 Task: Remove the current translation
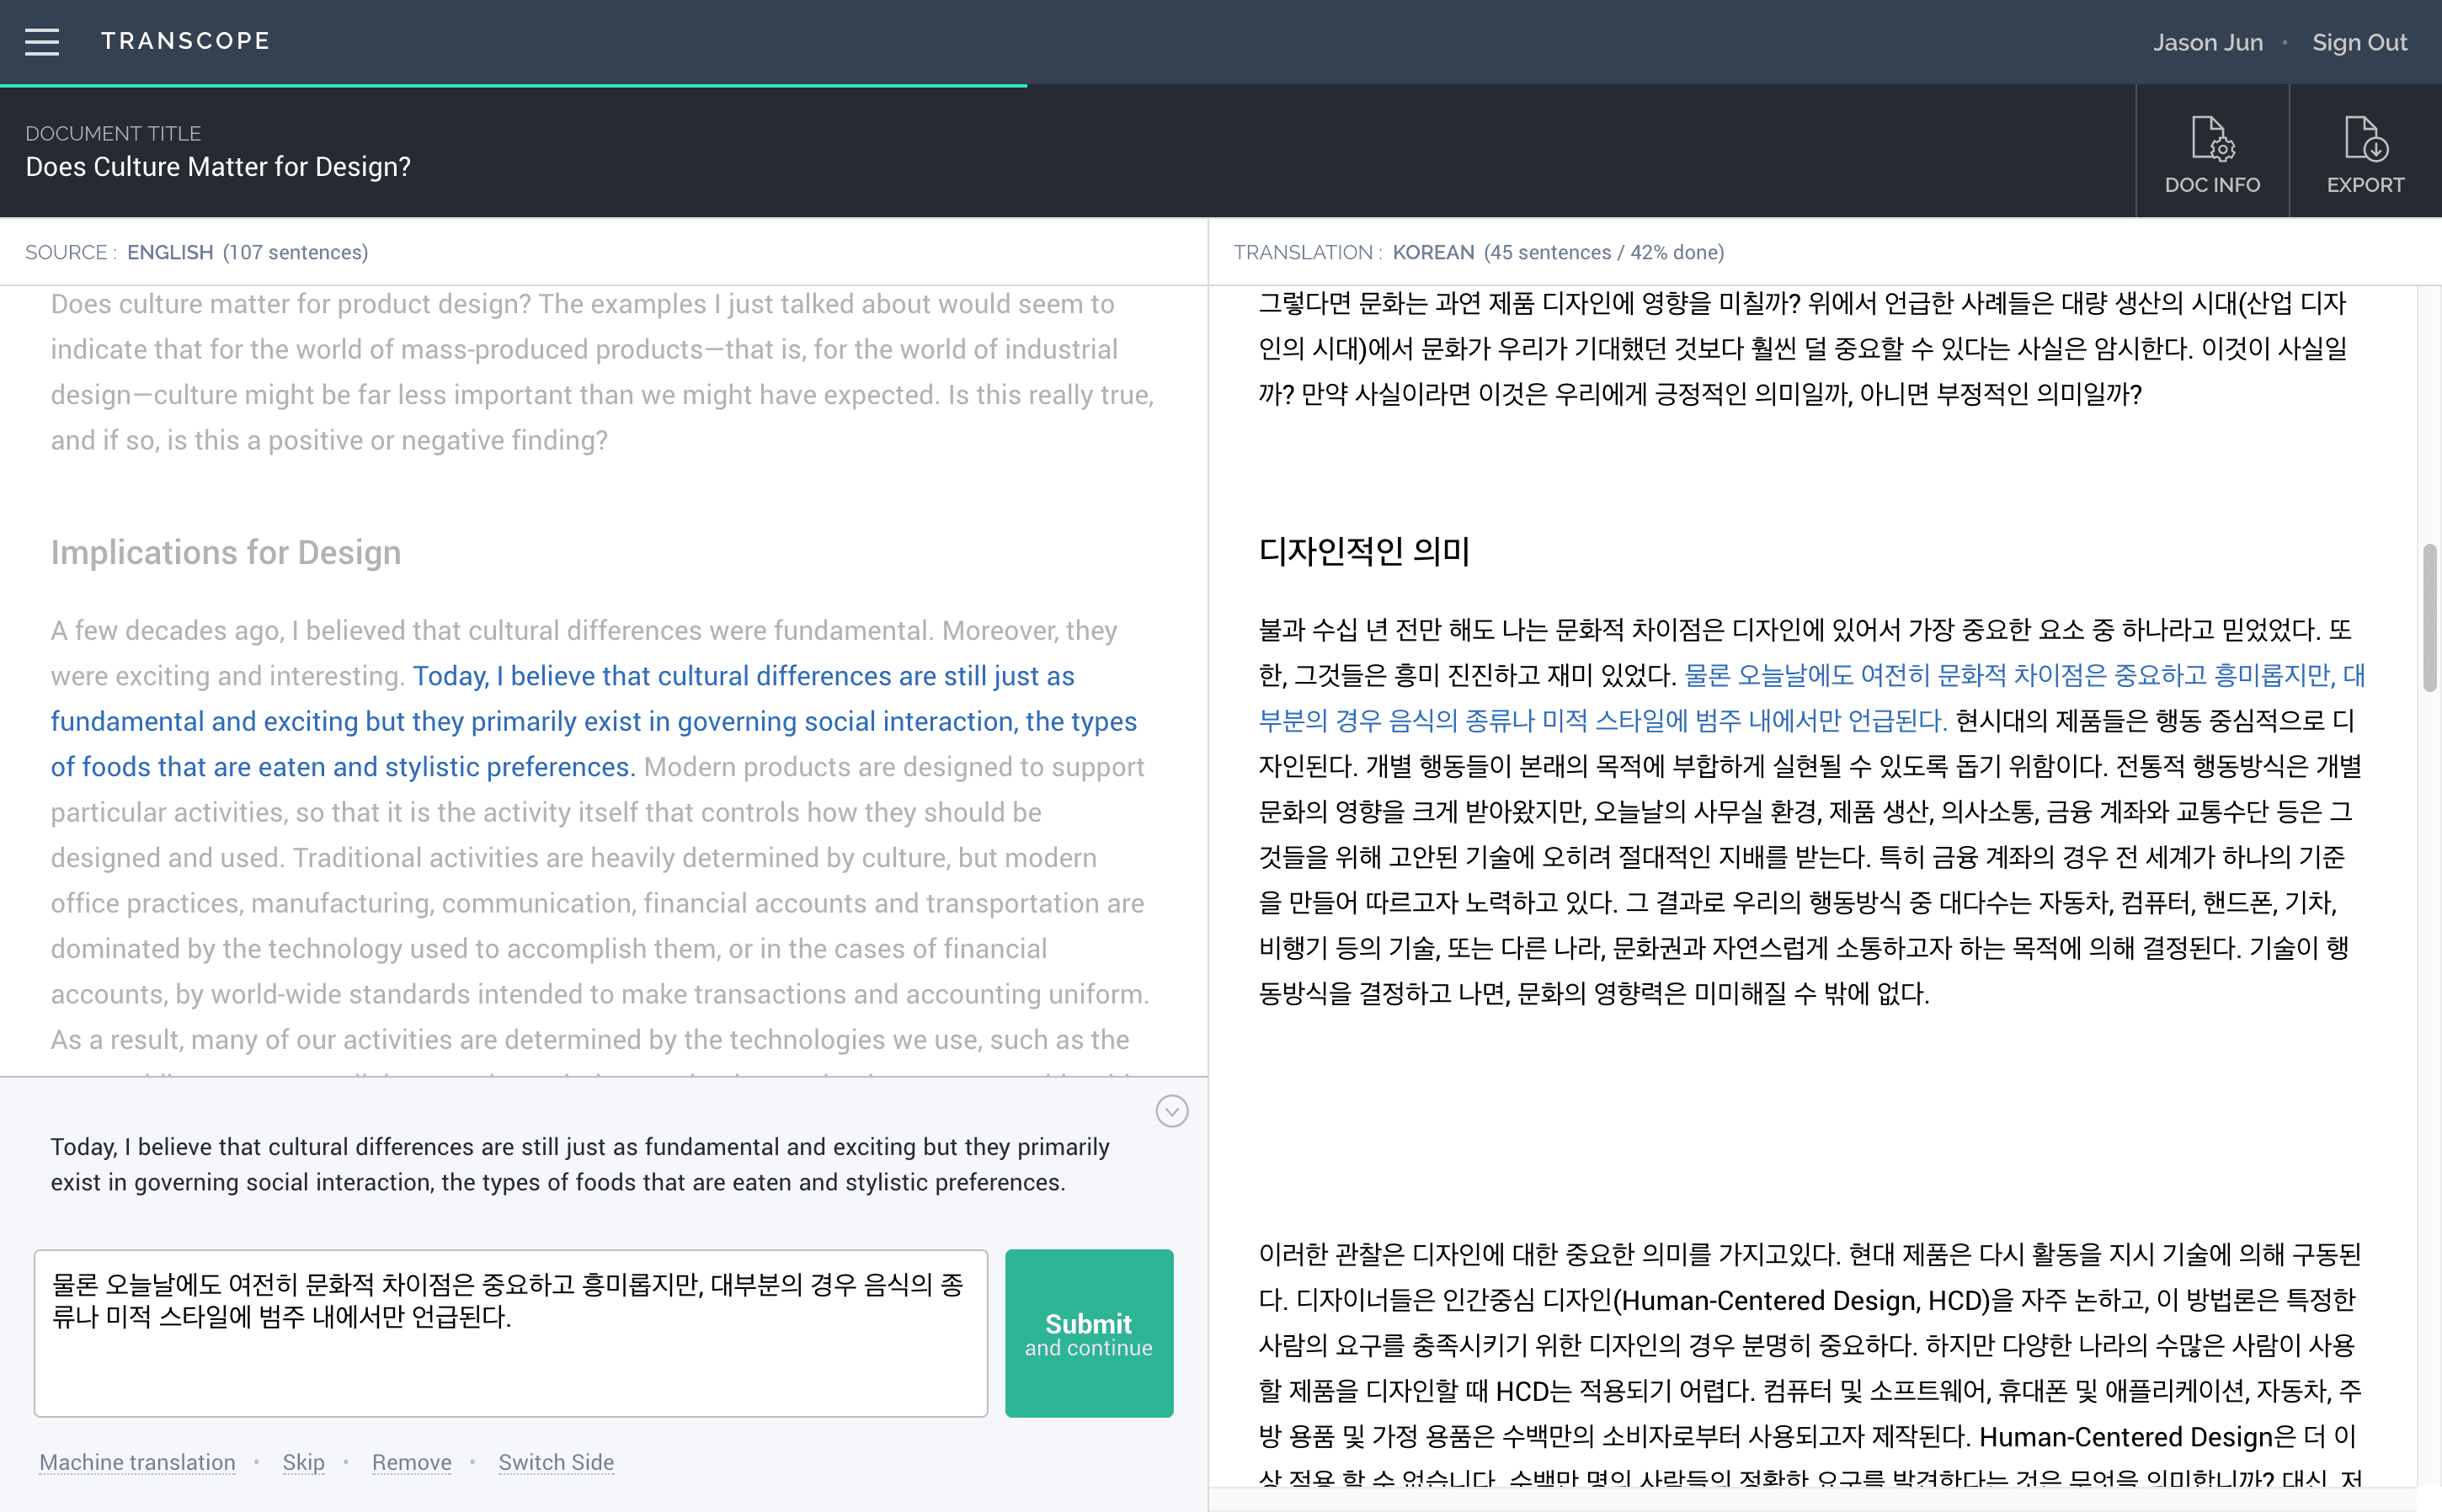411,1462
